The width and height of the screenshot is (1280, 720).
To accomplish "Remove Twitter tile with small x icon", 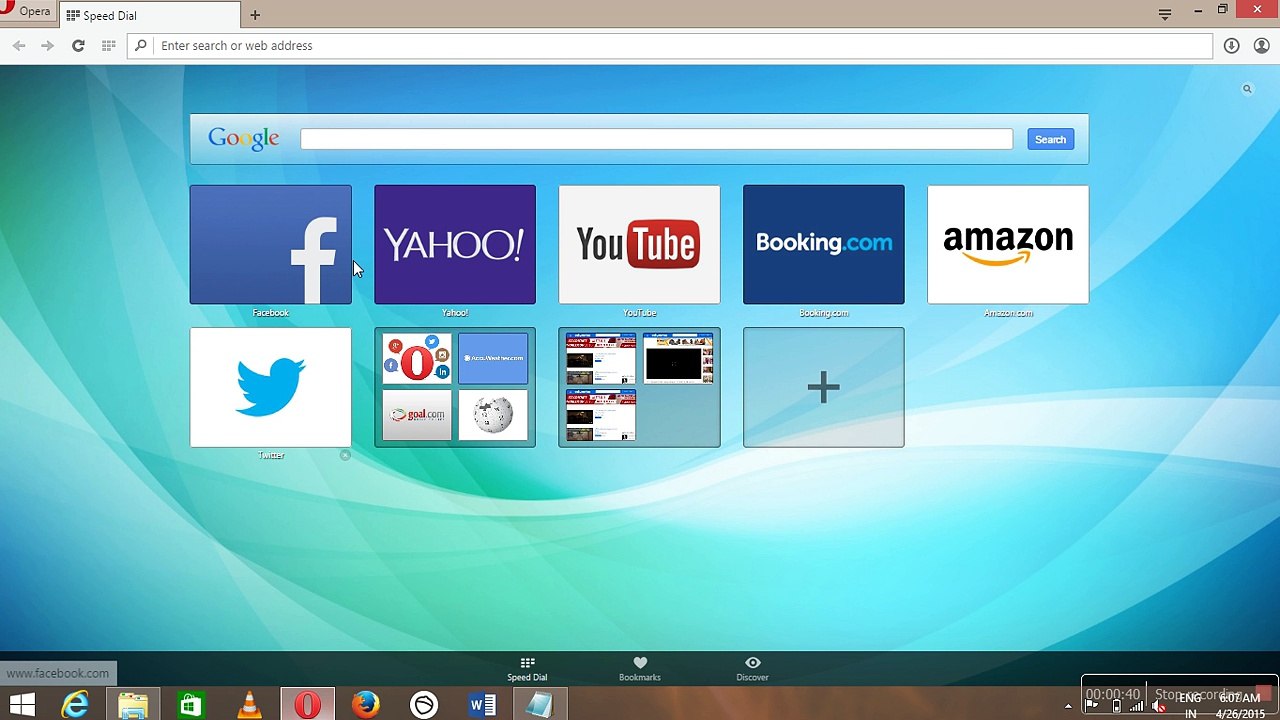I will 345,455.
